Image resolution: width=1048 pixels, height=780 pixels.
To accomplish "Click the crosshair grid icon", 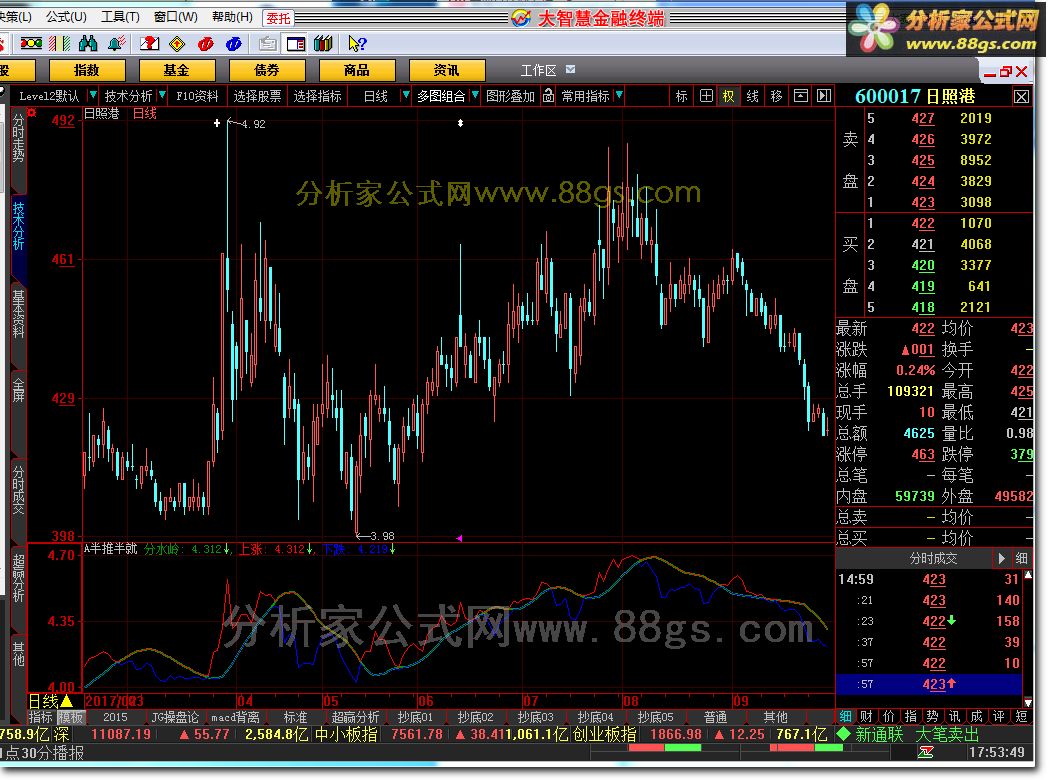I will coord(706,96).
